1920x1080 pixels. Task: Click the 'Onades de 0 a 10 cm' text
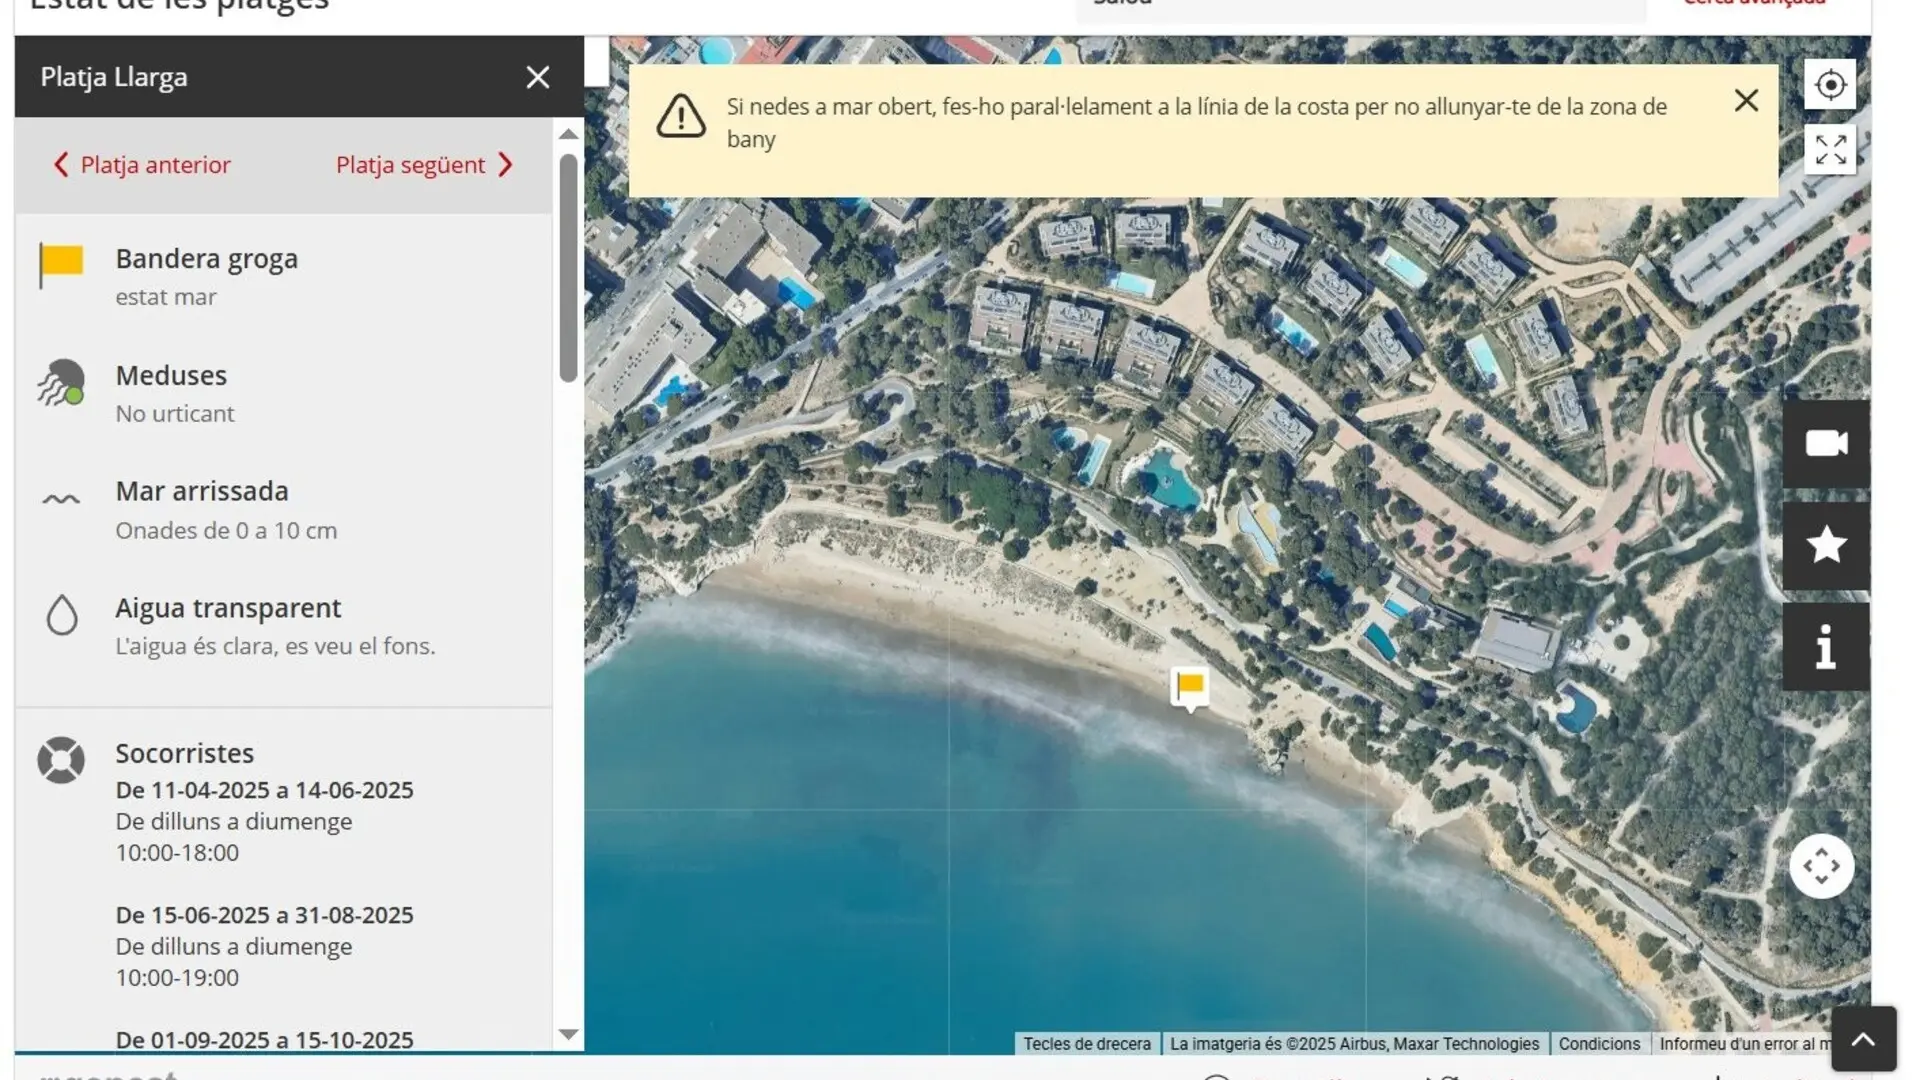point(226,530)
